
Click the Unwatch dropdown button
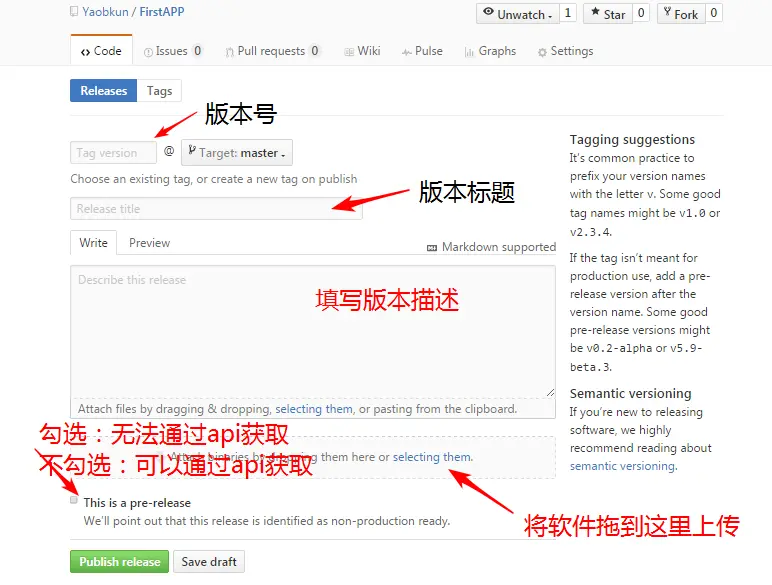coord(517,14)
